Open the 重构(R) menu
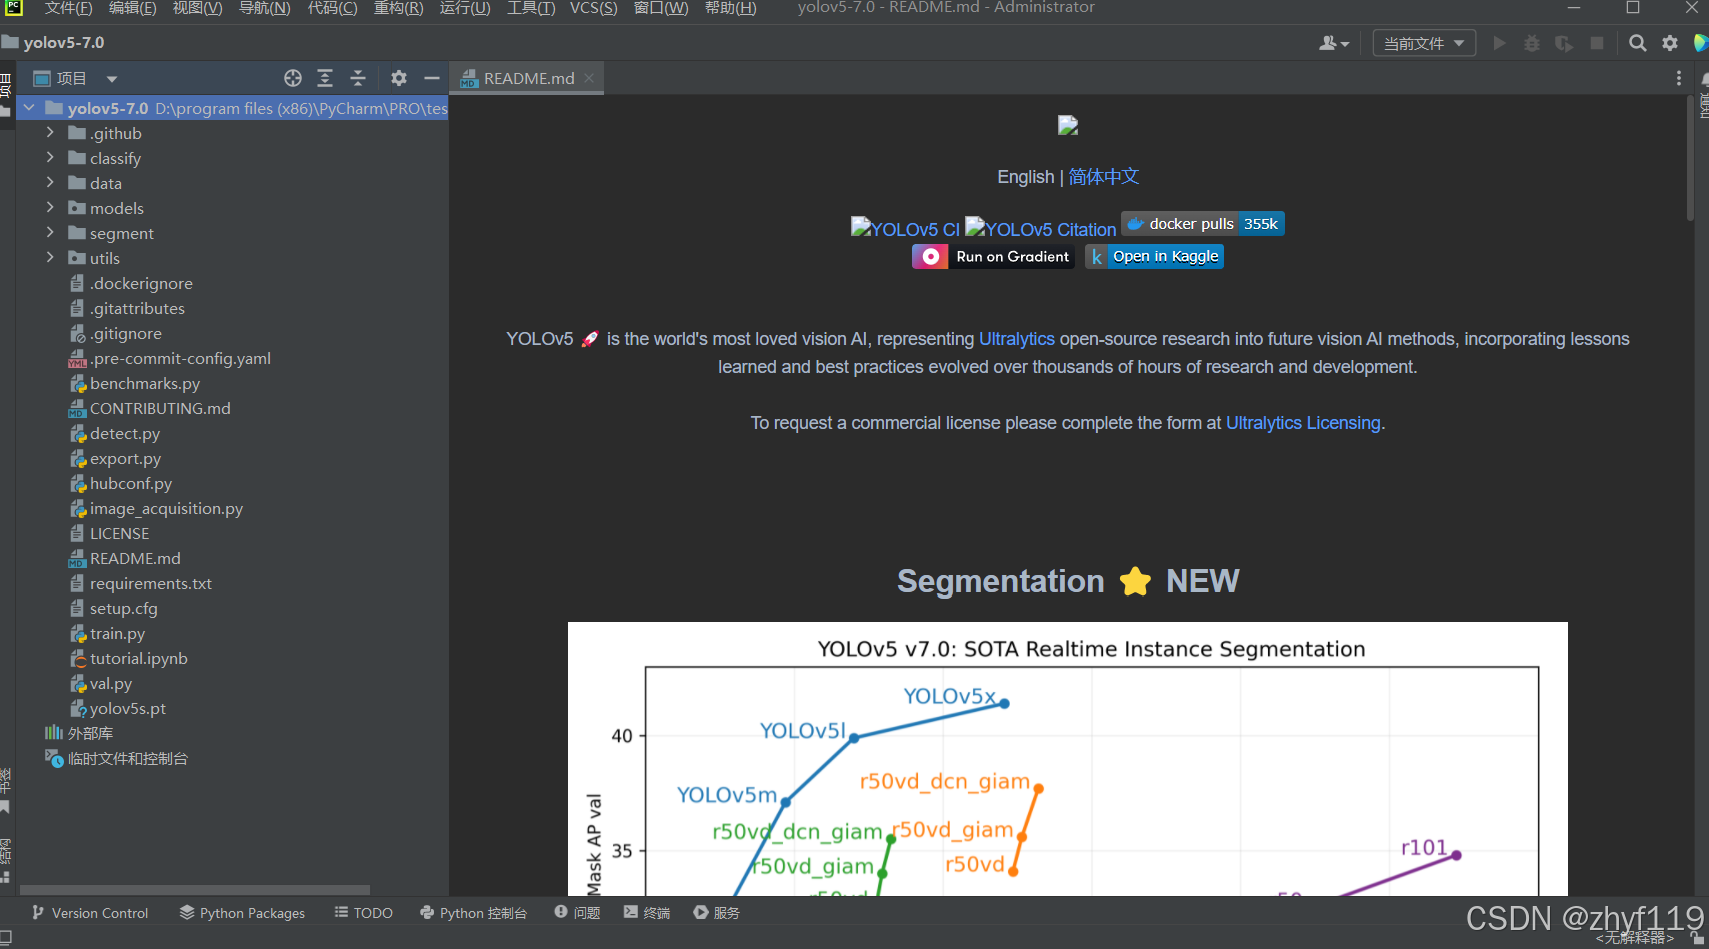Screen dimensions: 1709x949 coord(398,8)
